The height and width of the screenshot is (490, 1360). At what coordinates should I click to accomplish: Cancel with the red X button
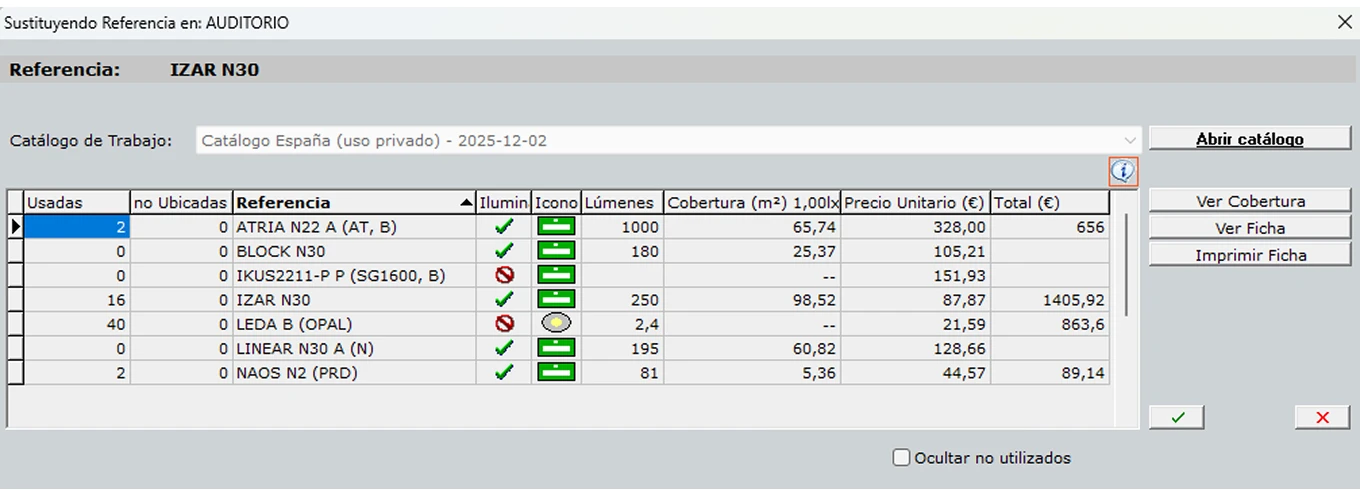click(x=1323, y=417)
